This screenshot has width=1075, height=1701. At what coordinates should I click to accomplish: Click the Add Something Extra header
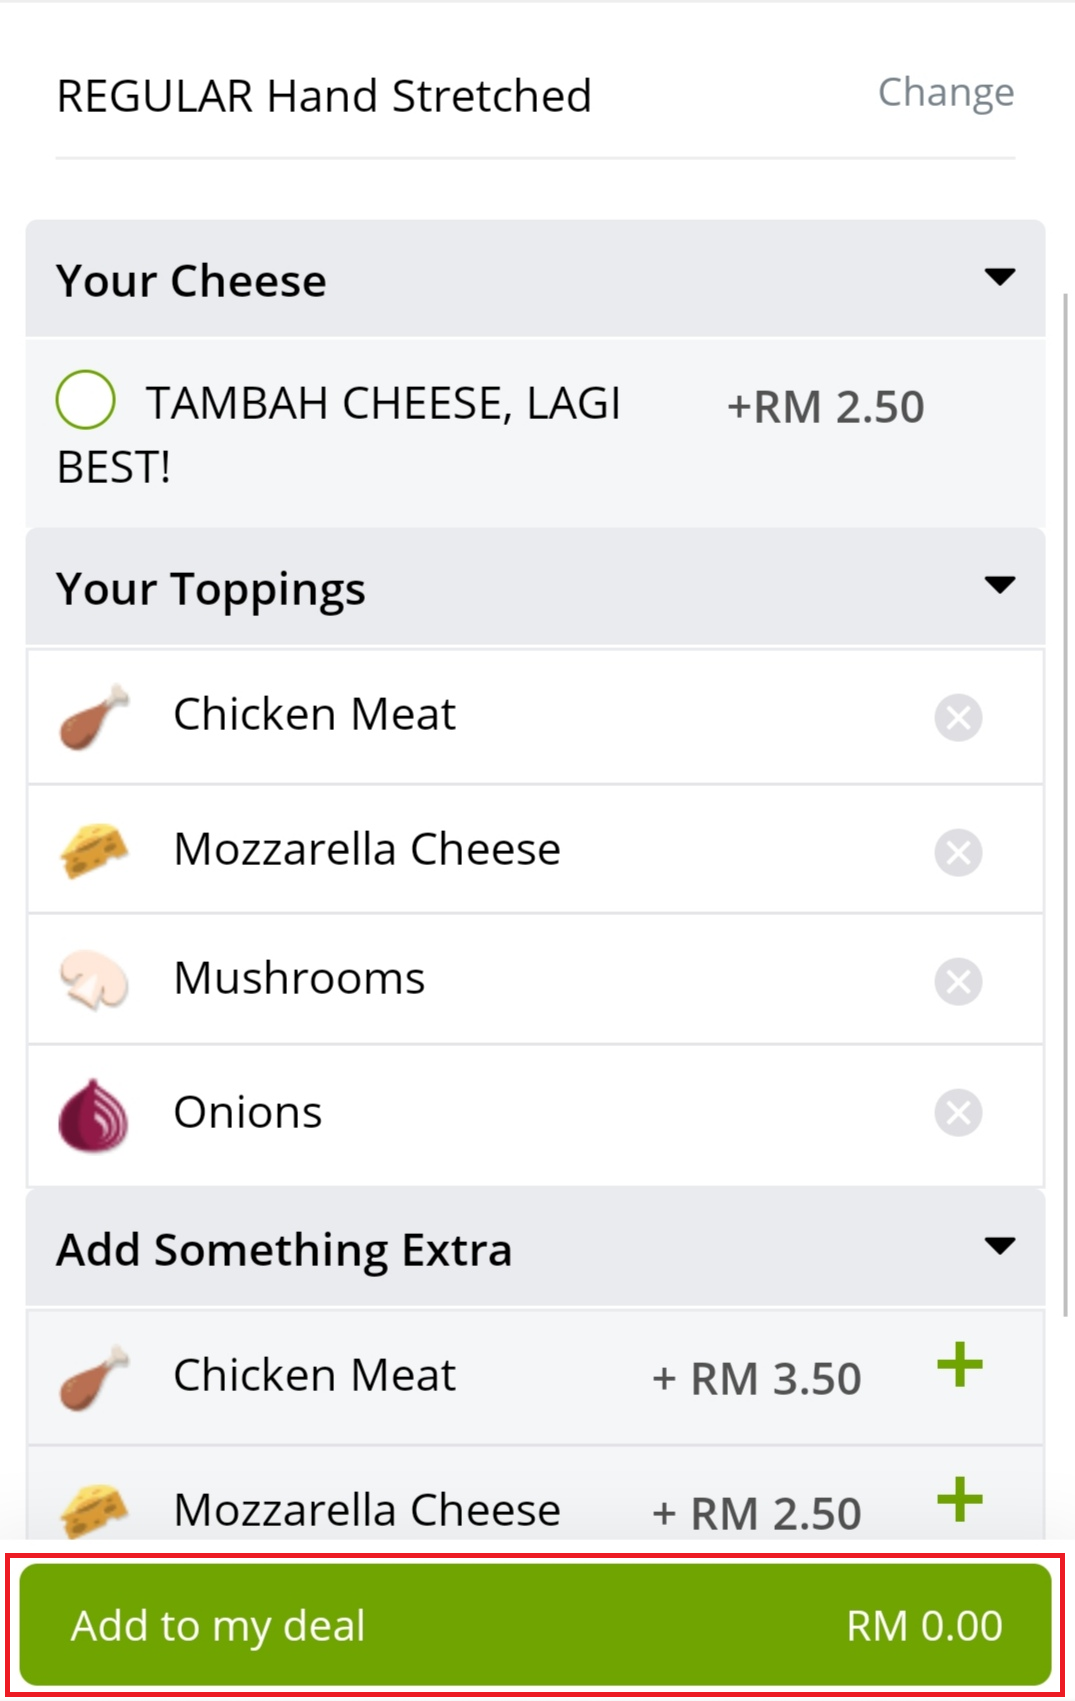[x=284, y=1250]
